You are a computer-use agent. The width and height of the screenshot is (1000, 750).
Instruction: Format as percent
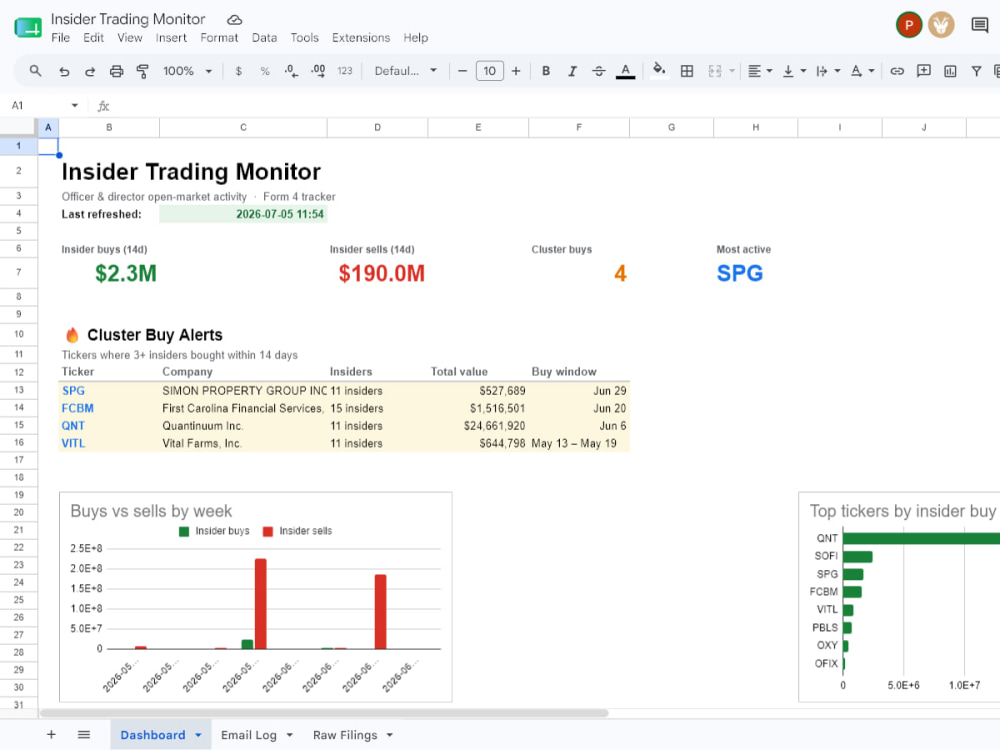tap(265, 71)
